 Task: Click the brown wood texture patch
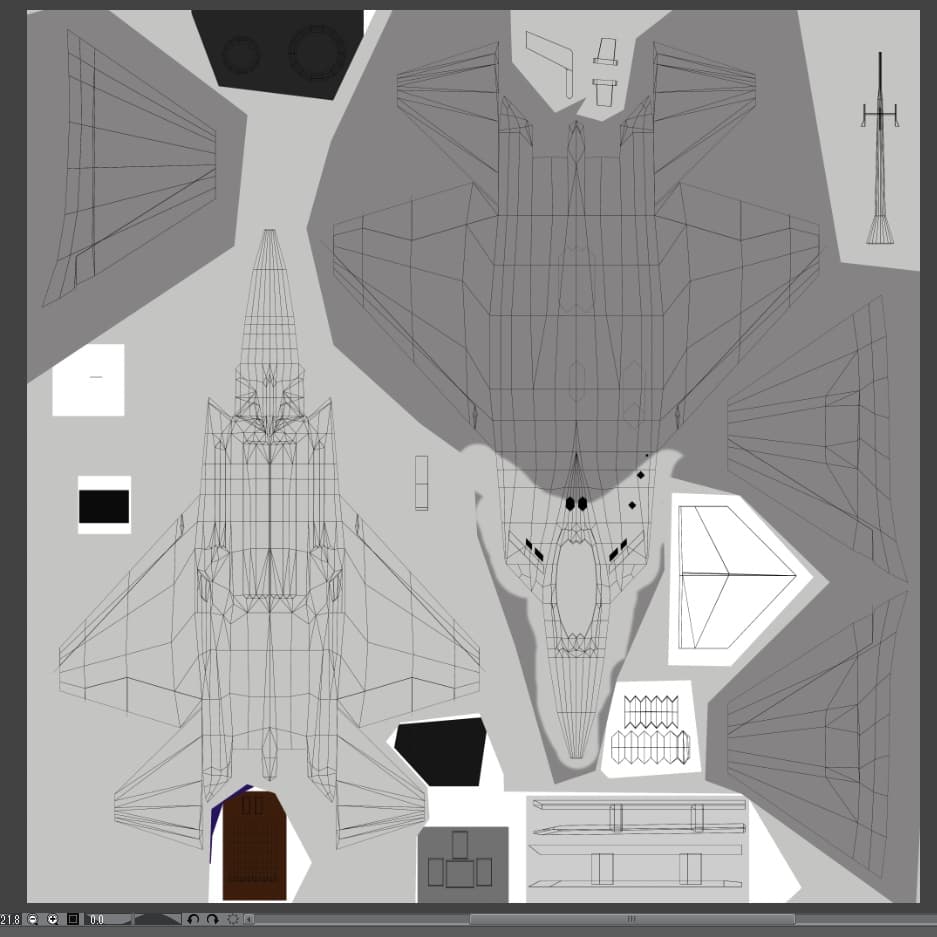(x=254, y=846)
